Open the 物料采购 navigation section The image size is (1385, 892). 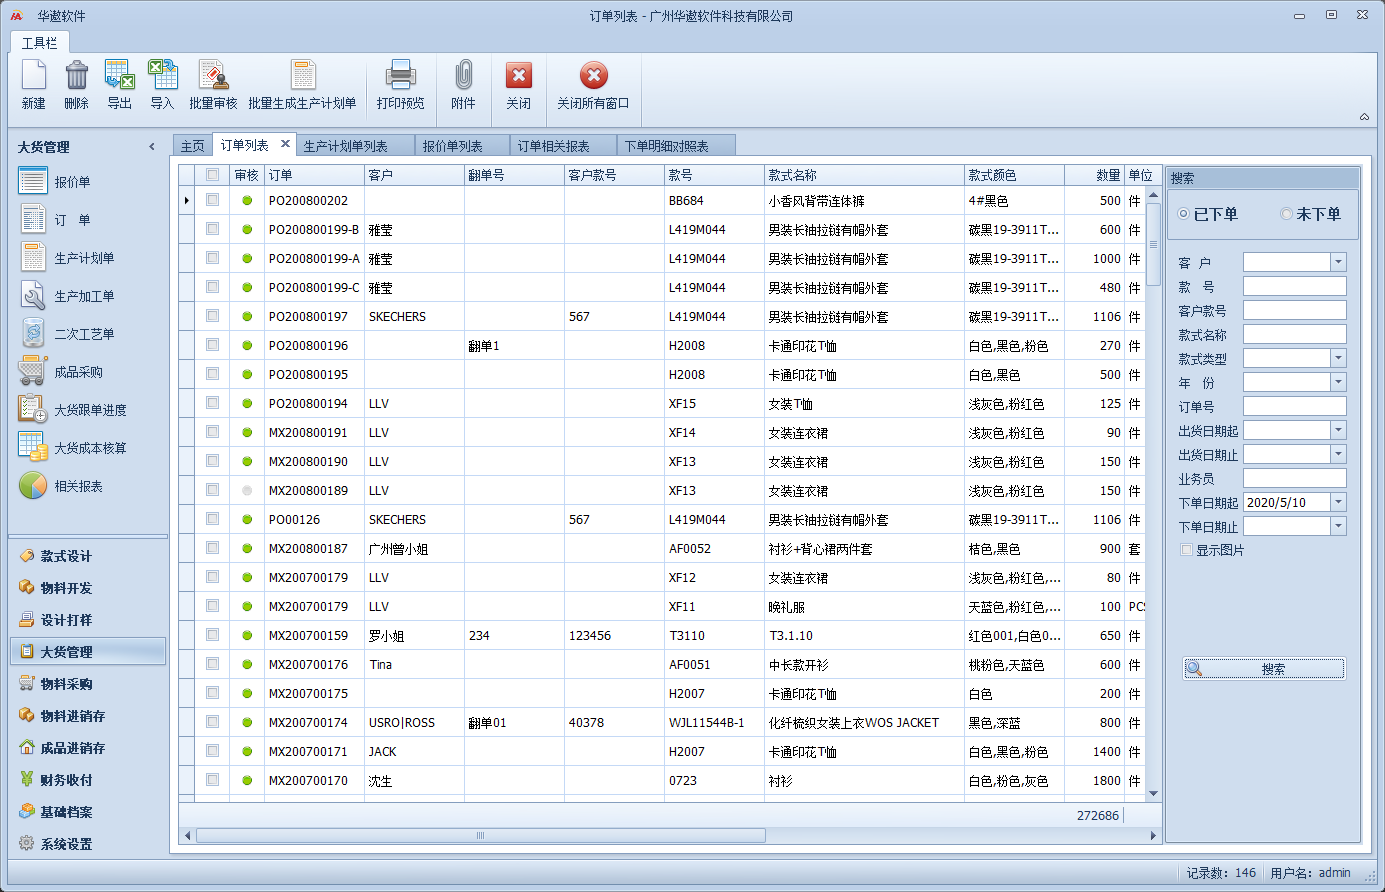click(66, 684)
